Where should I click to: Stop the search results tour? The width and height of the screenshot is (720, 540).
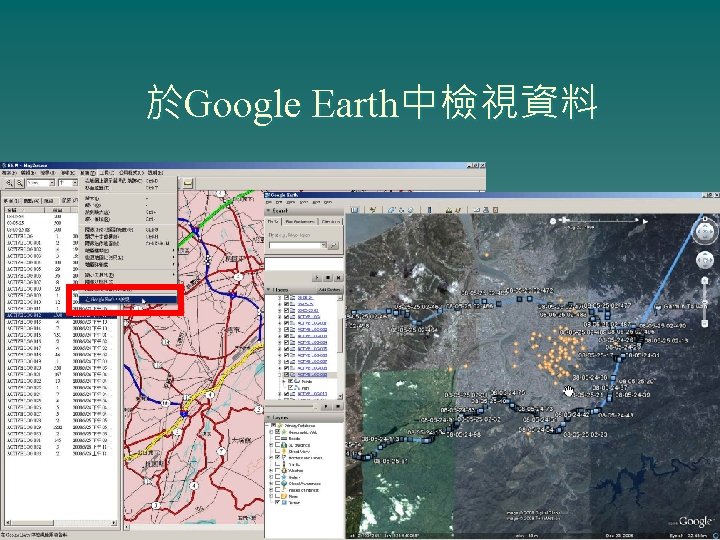click(x=328, y=277)
